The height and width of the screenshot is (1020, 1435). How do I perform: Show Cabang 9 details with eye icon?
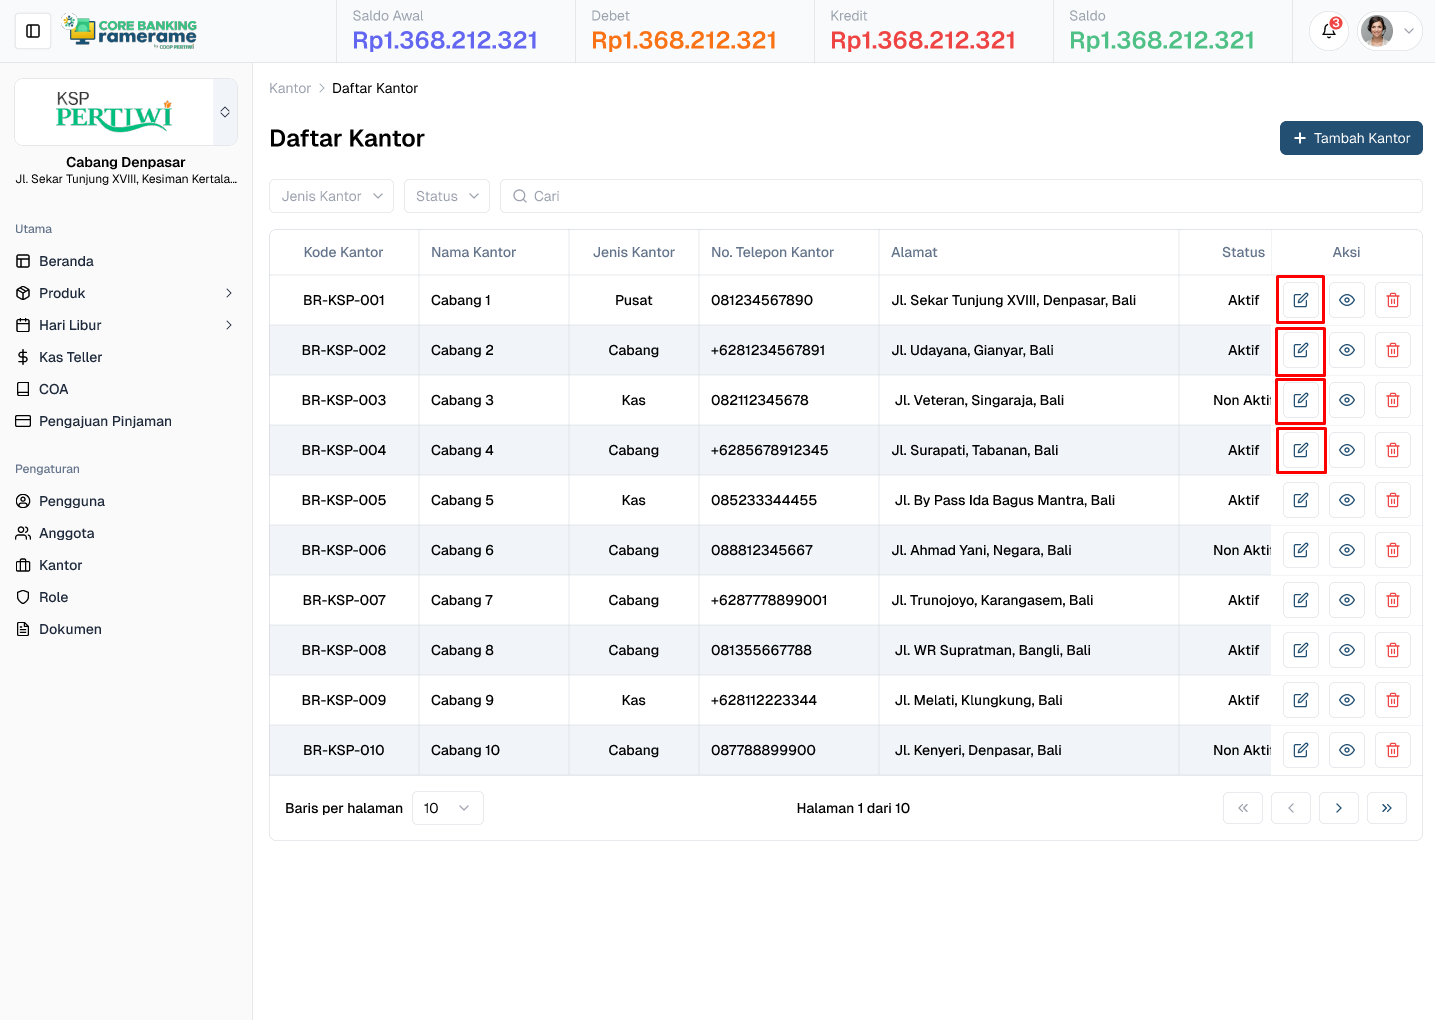click(x=1346, y=700)
